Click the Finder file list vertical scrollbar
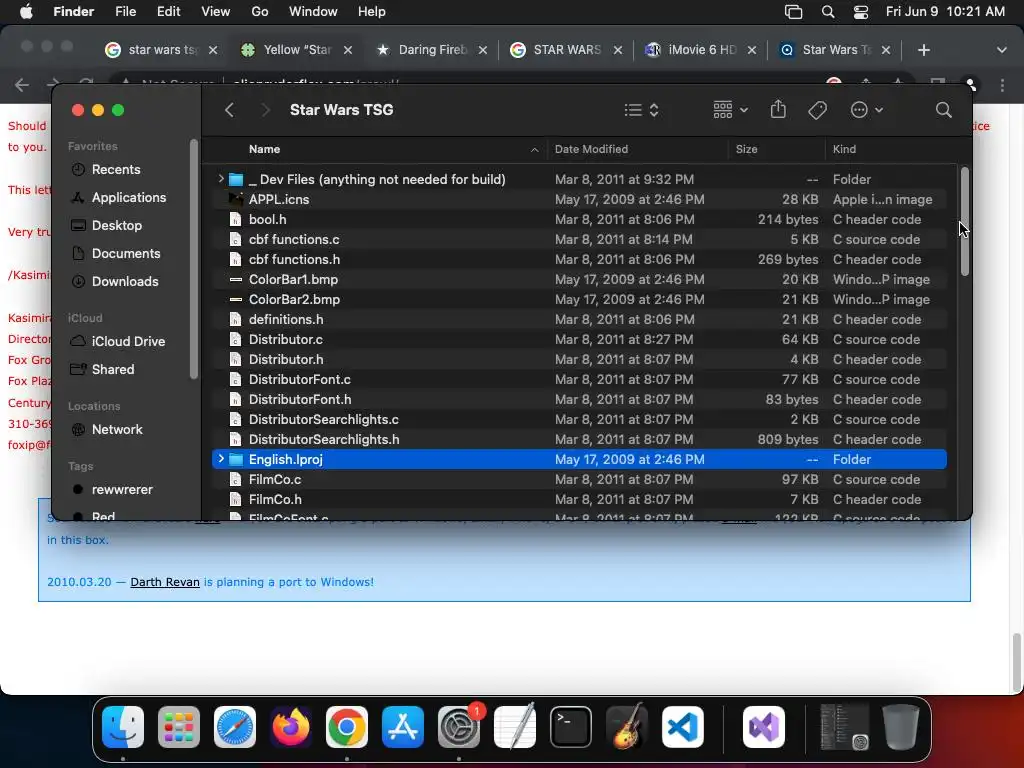1024x768 pixels. click(965, 221)
